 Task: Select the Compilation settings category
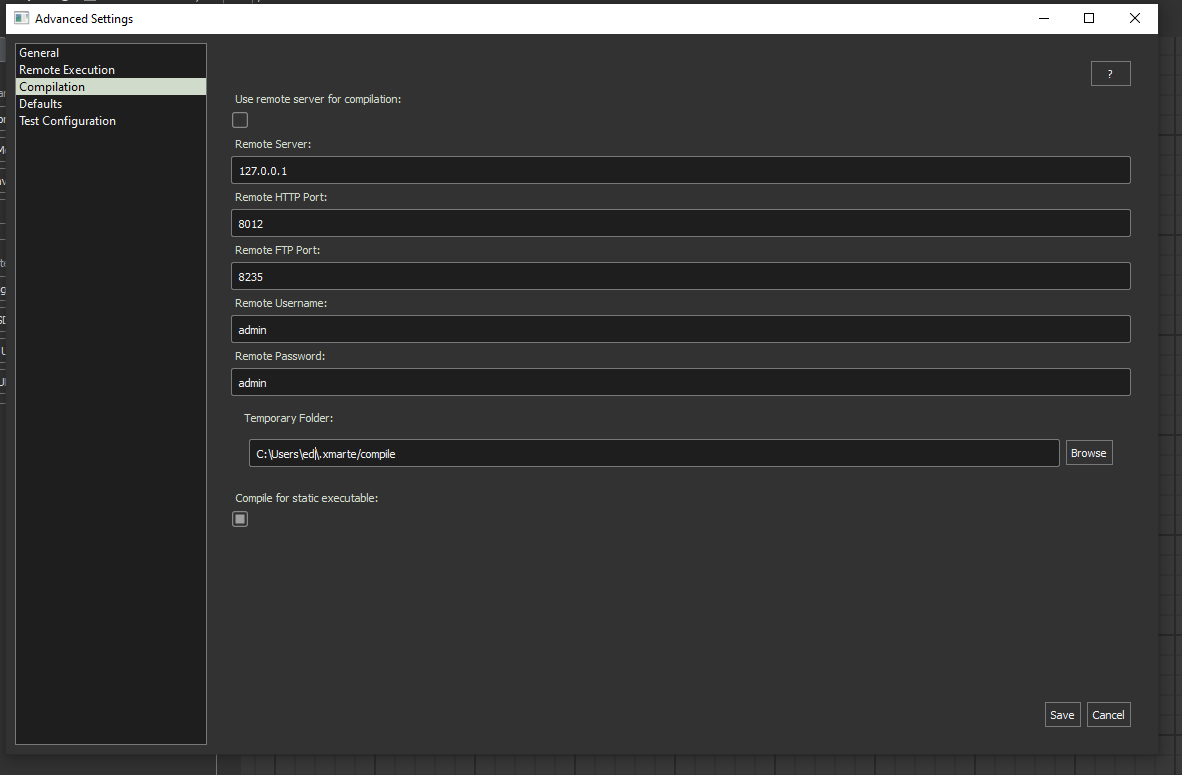[x=52, y=87]
